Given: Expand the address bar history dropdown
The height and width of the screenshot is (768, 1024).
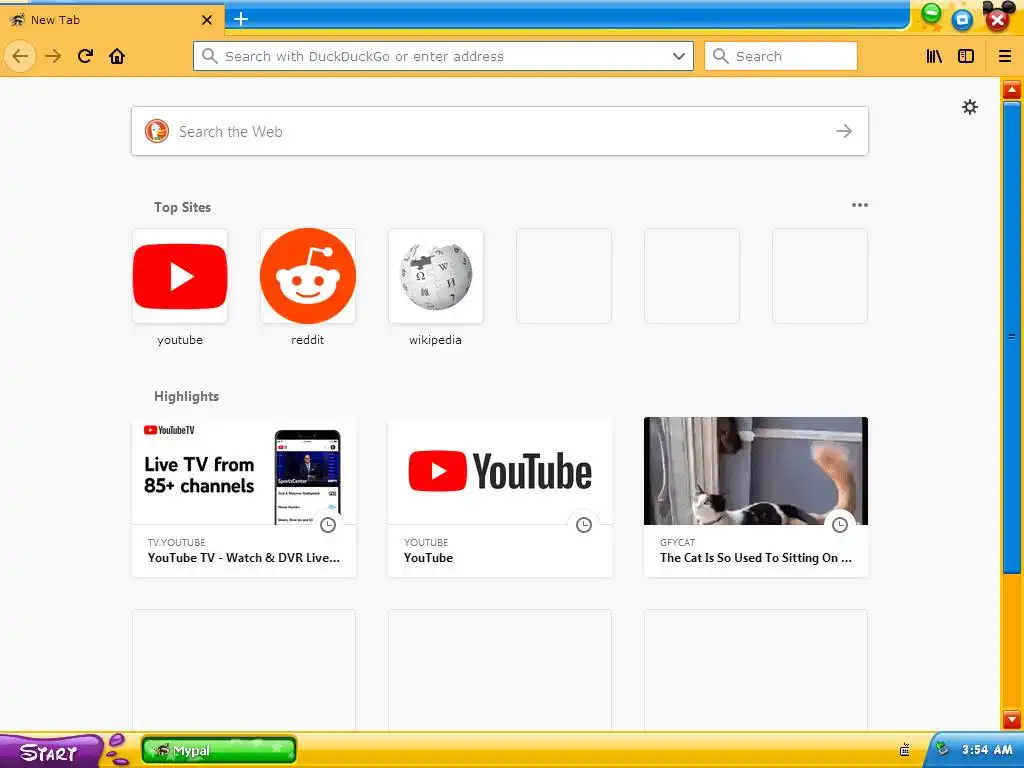Looking at the screenshot, I should pyautogui.click(x=679, y=56).
